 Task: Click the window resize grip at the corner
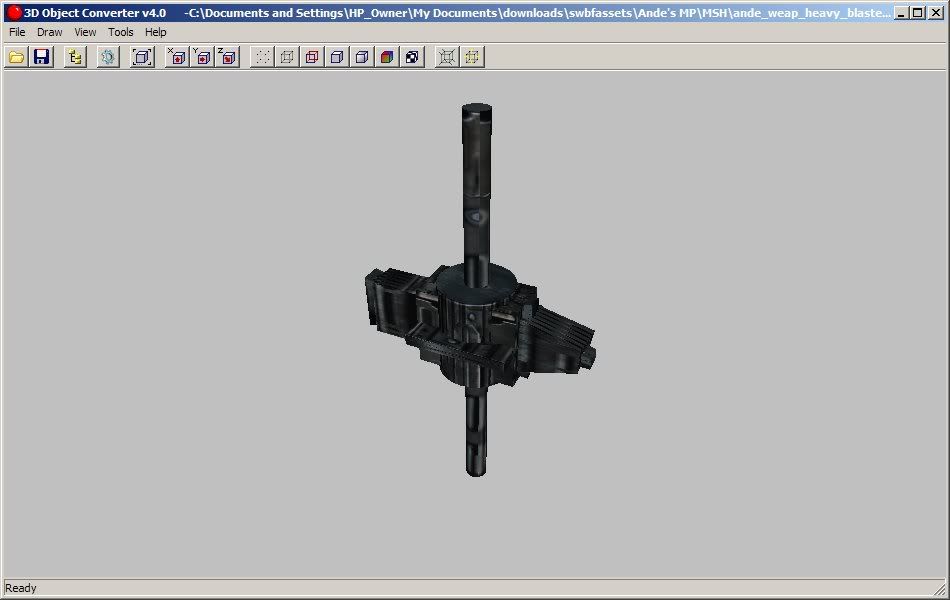pos(940,588)
